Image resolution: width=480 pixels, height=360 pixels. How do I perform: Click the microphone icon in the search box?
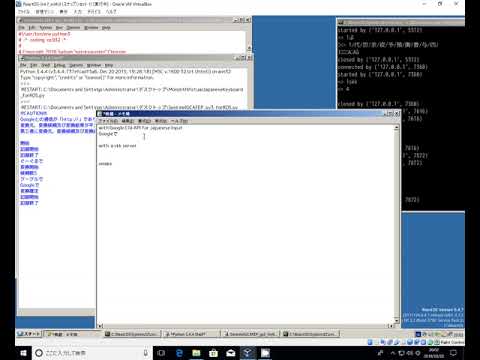point(145,353)
